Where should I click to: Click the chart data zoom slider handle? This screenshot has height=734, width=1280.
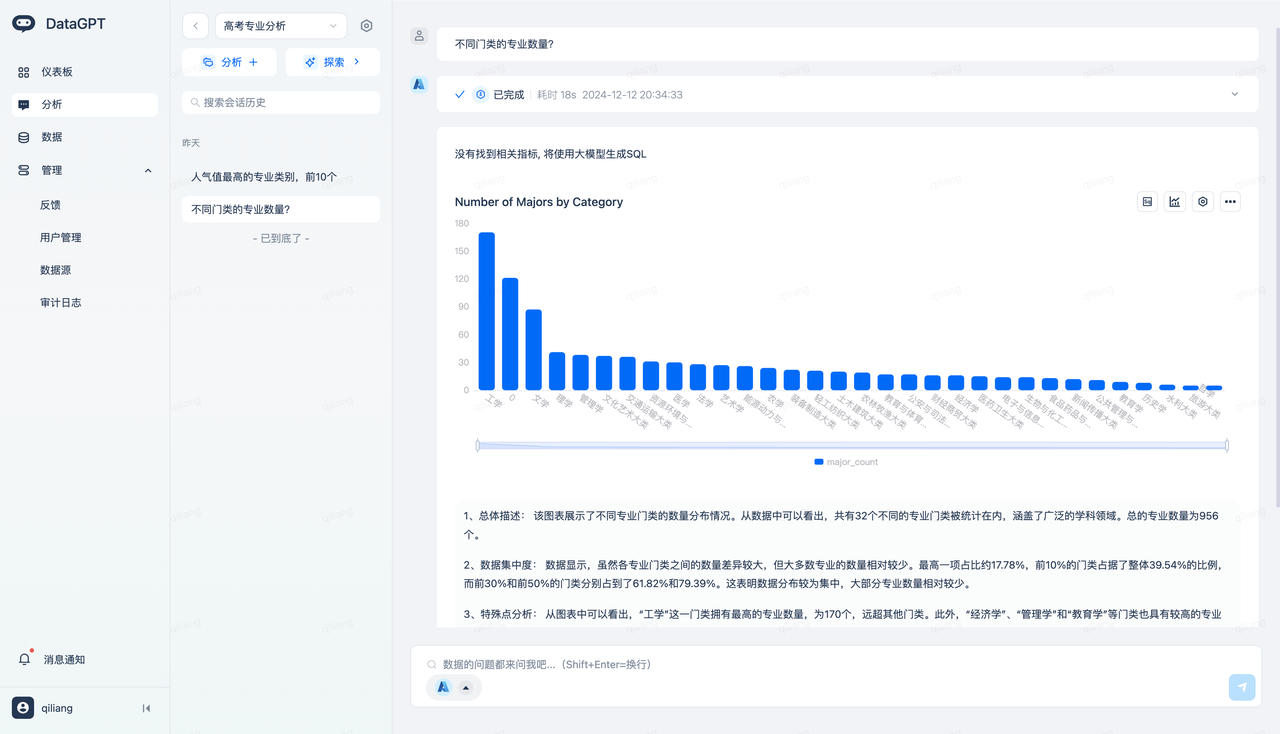click(x=478, y=445)
